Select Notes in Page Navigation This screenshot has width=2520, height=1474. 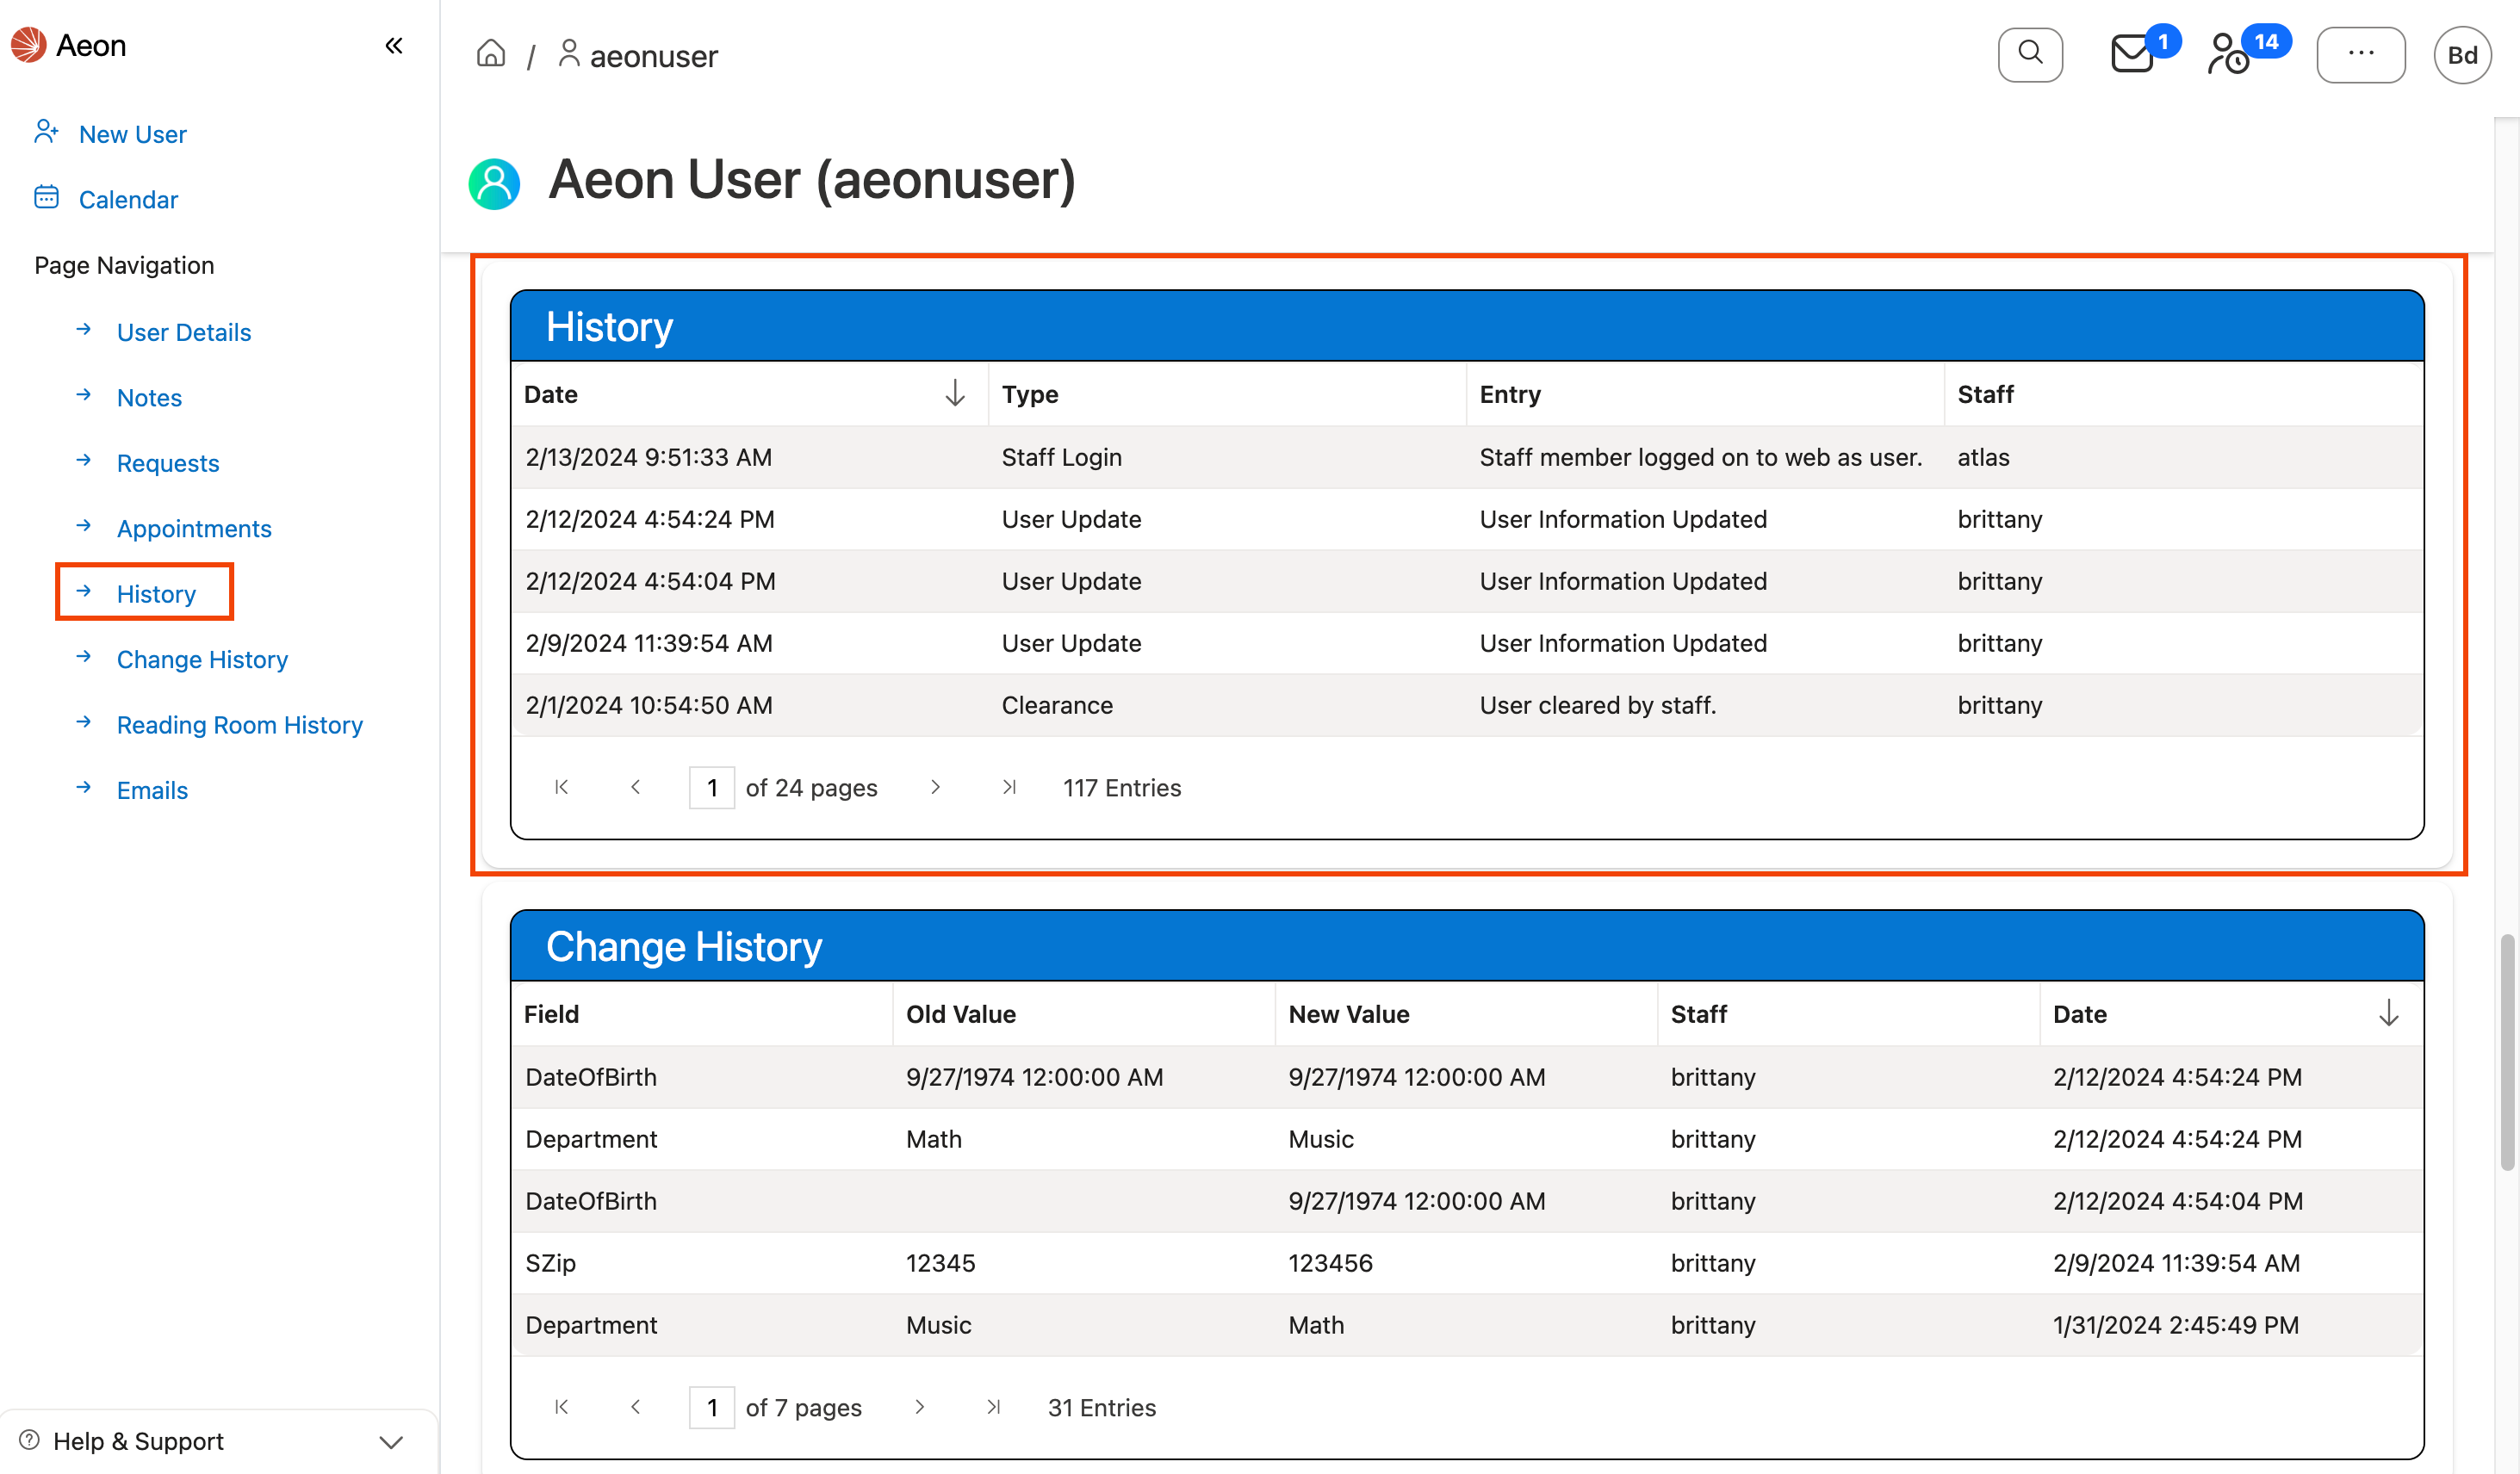click(x=148, y=397)
